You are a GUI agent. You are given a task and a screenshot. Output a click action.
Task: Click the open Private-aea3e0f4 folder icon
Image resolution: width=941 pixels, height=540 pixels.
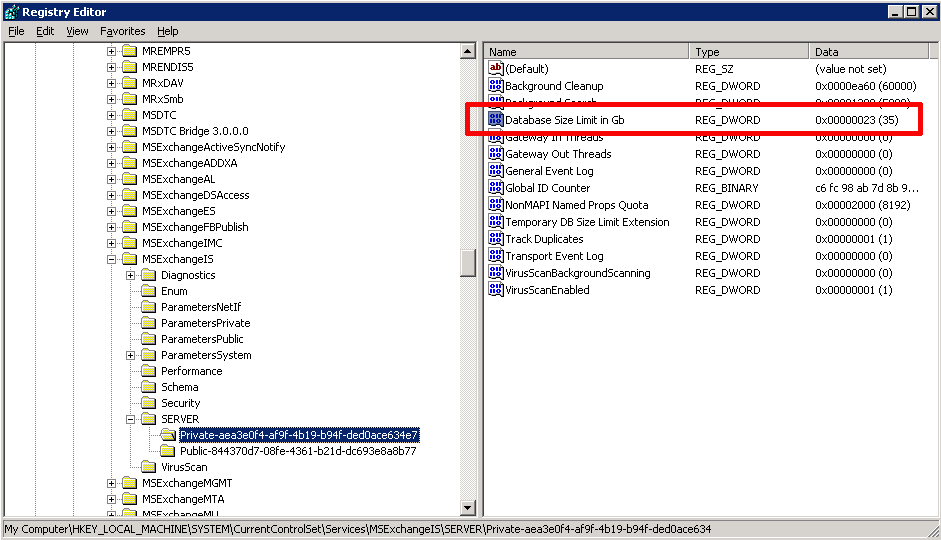[168, 435]
